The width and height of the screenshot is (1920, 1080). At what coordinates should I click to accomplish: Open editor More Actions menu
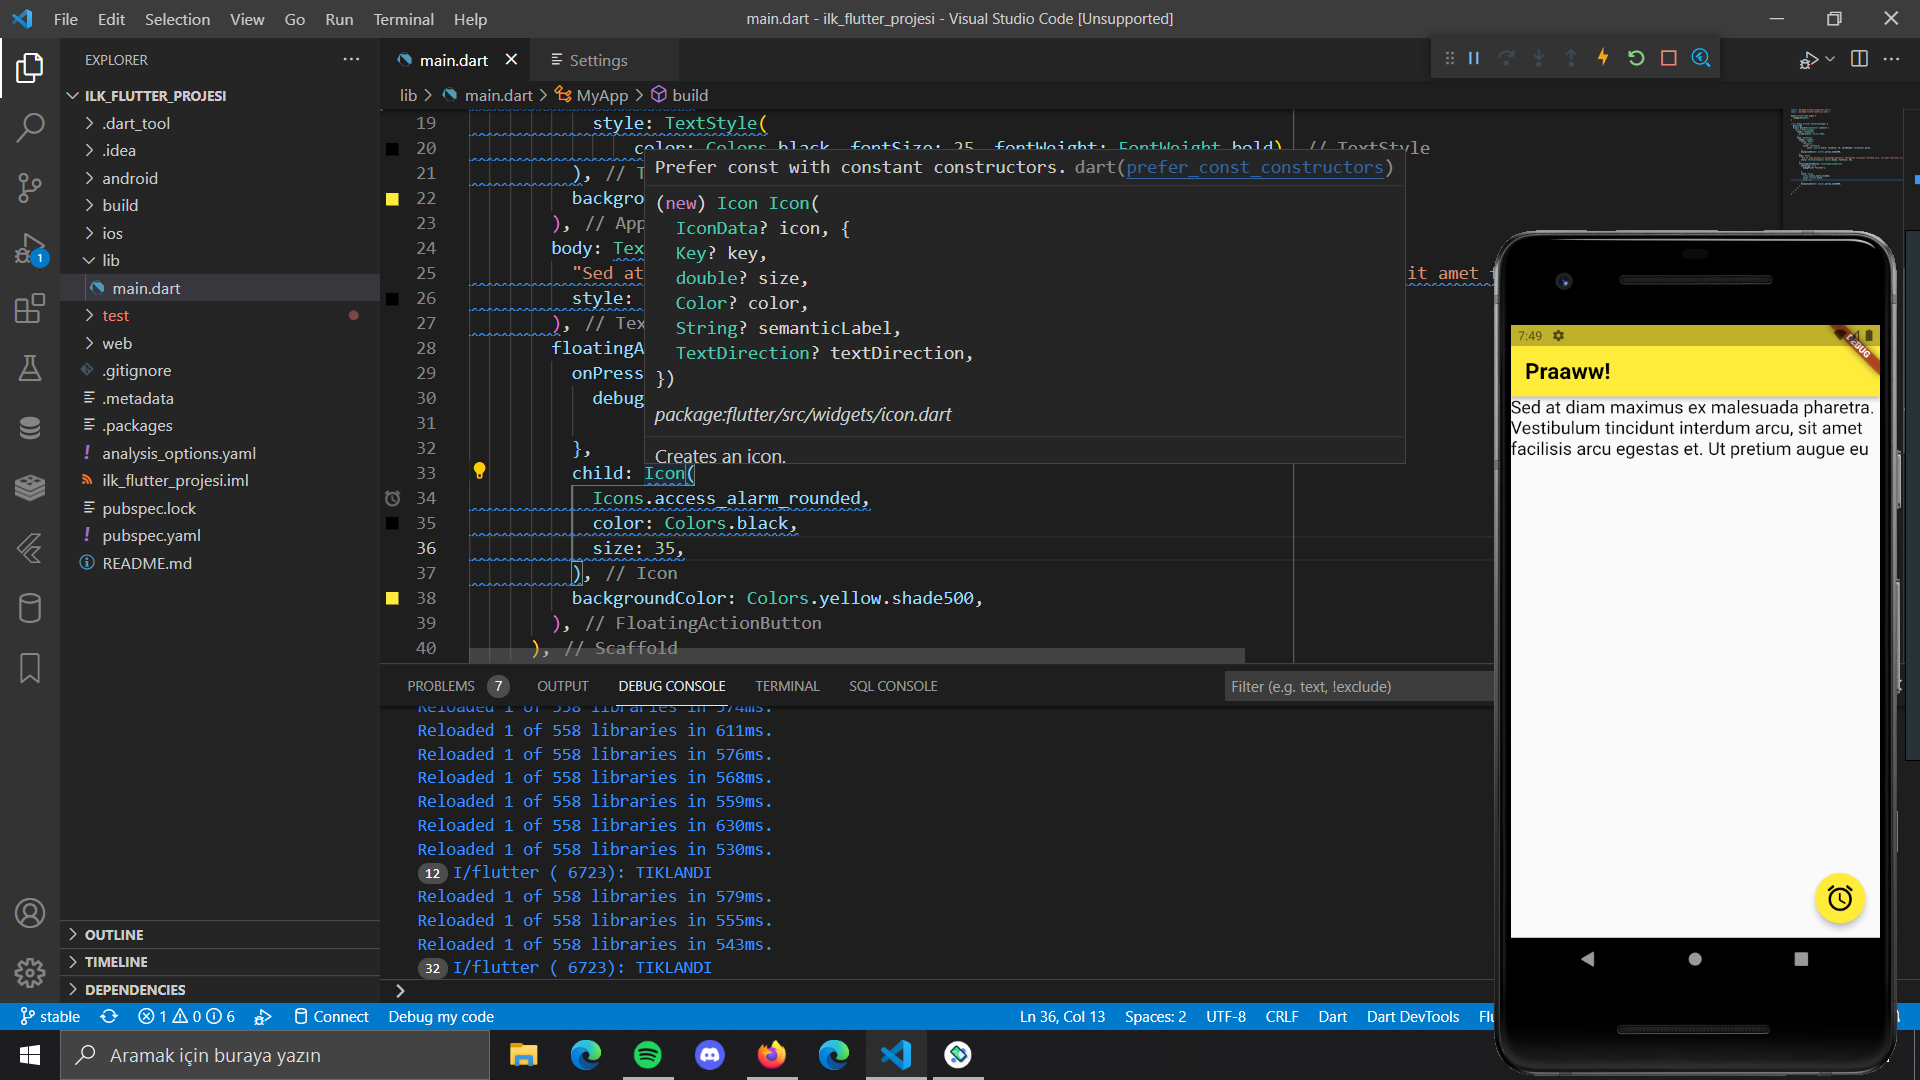click(1891, 59)
